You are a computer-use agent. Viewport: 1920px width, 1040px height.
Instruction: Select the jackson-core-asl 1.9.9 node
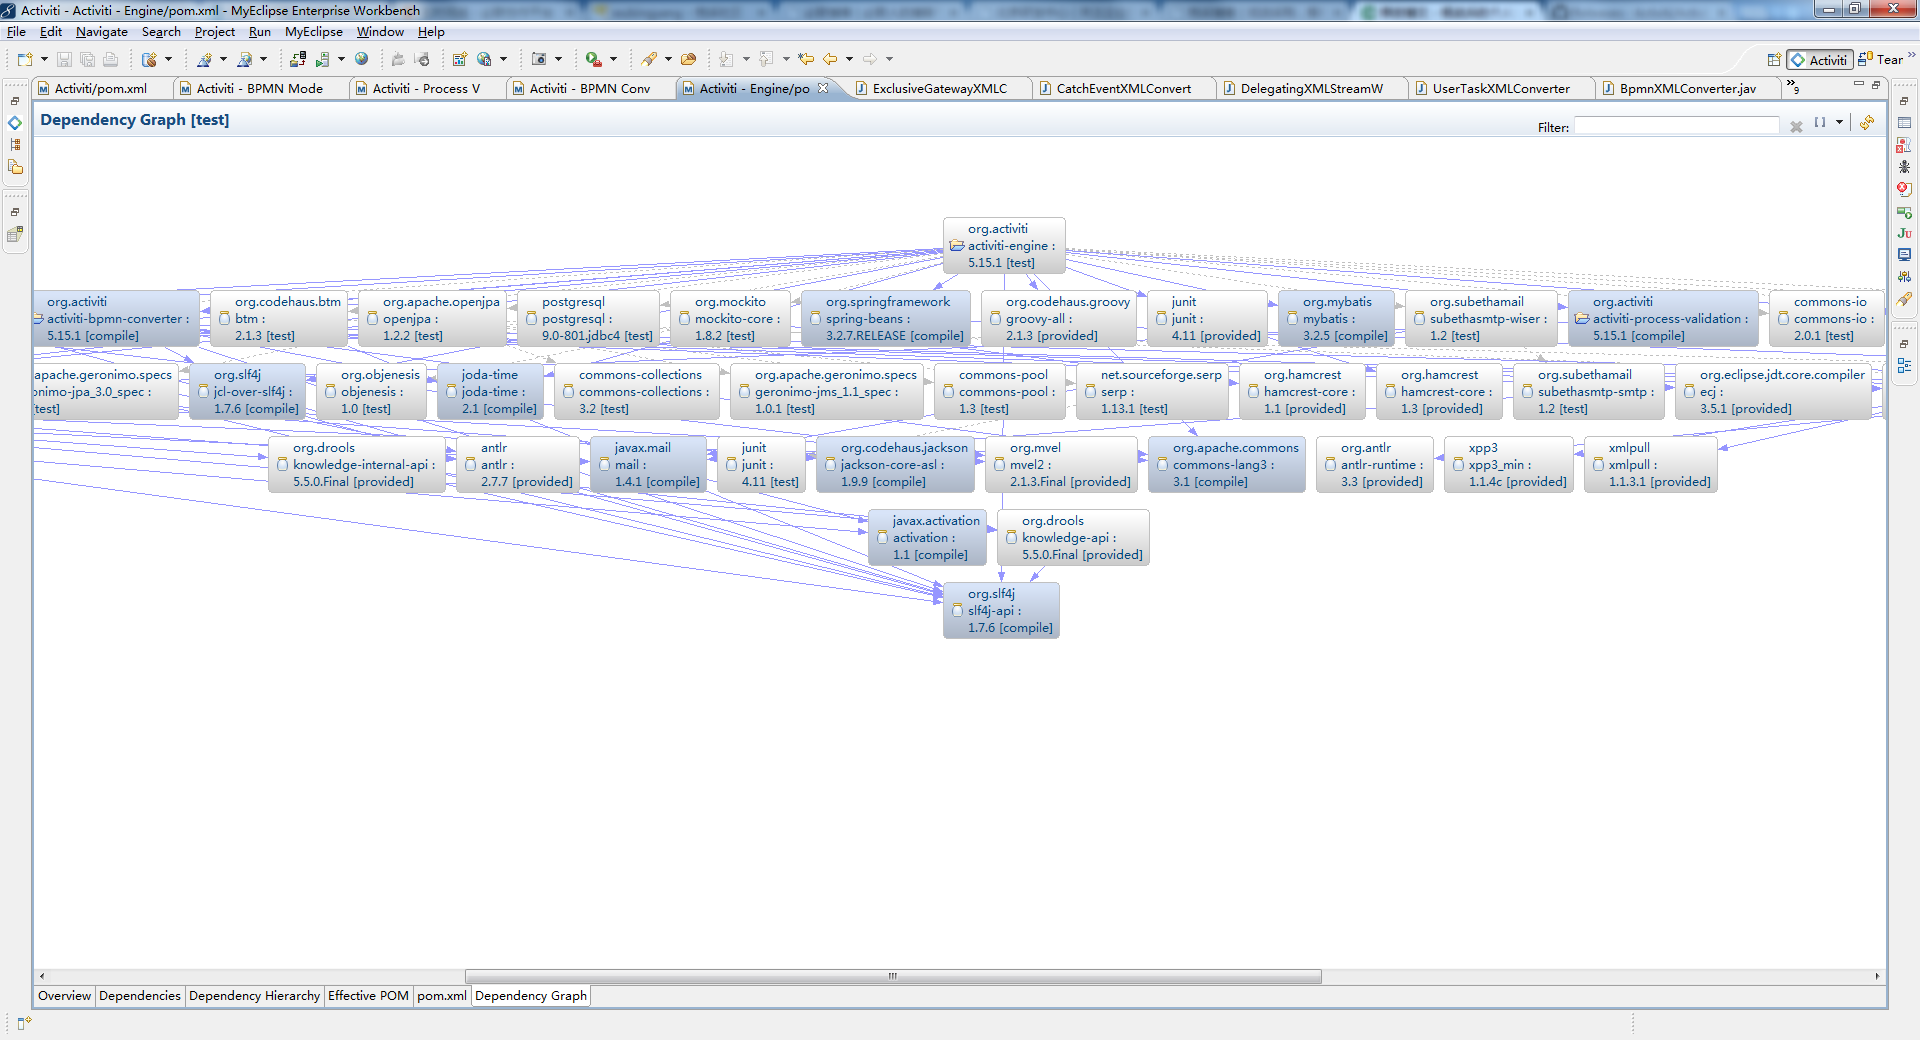(895, 465)
